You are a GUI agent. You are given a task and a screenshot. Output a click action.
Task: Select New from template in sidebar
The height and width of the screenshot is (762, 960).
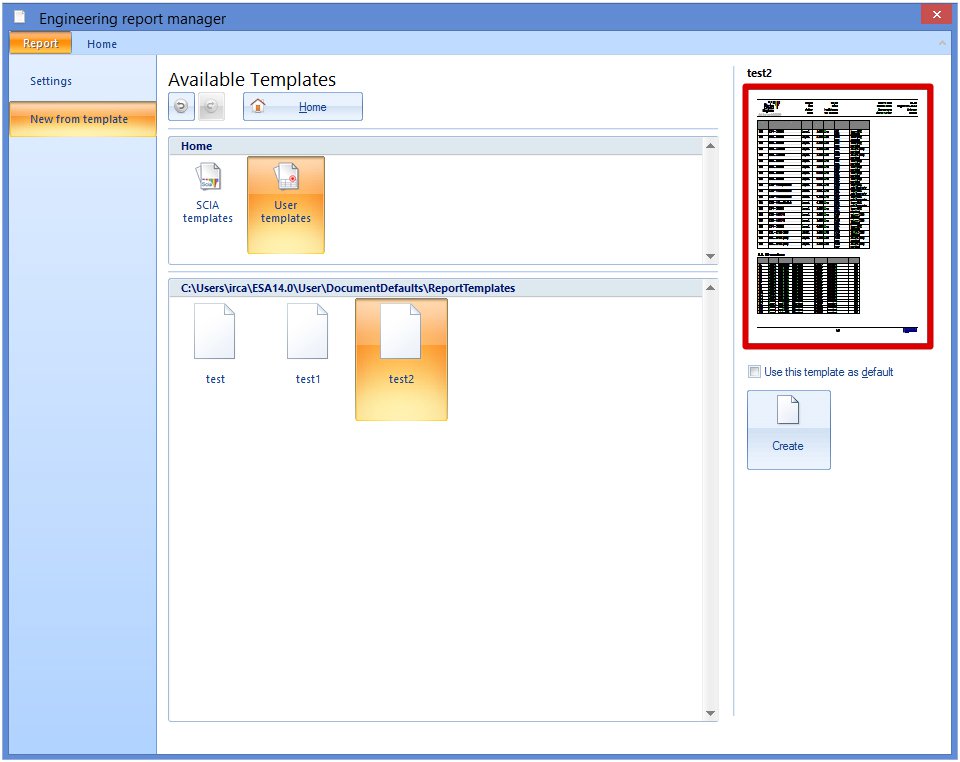(x=79, y=119)
